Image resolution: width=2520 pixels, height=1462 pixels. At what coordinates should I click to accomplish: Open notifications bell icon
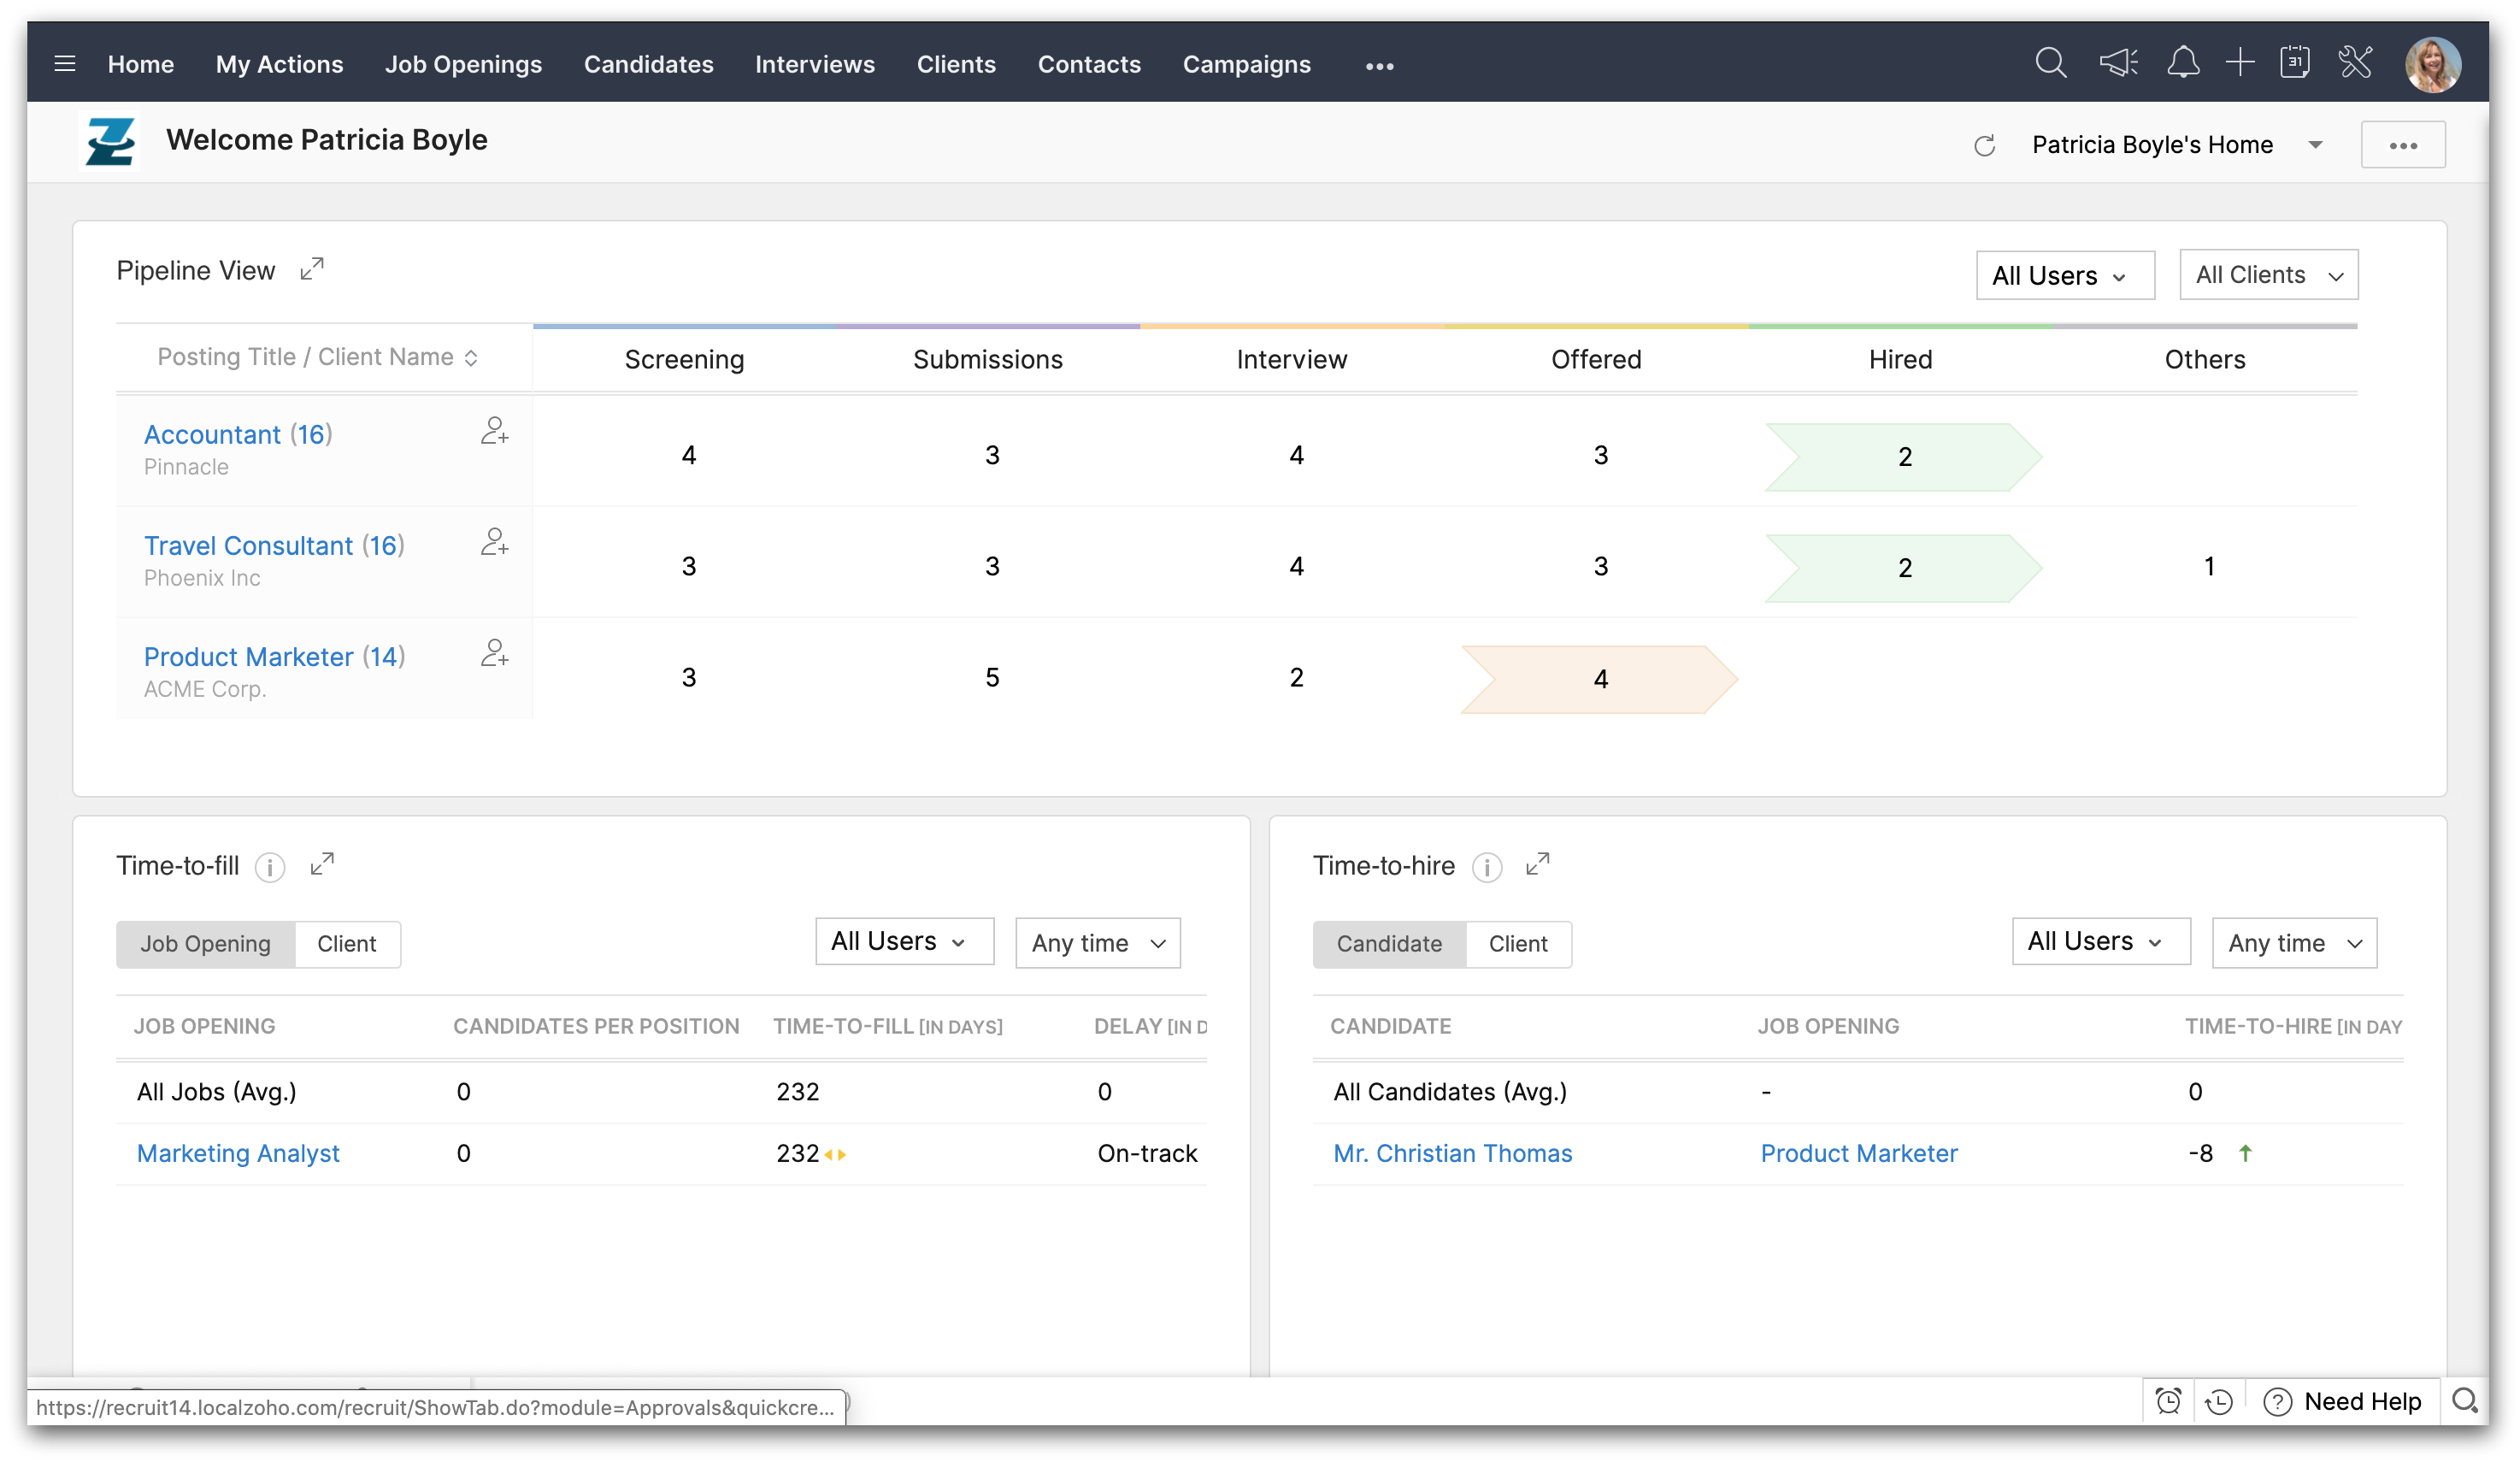pos(2182,64)
